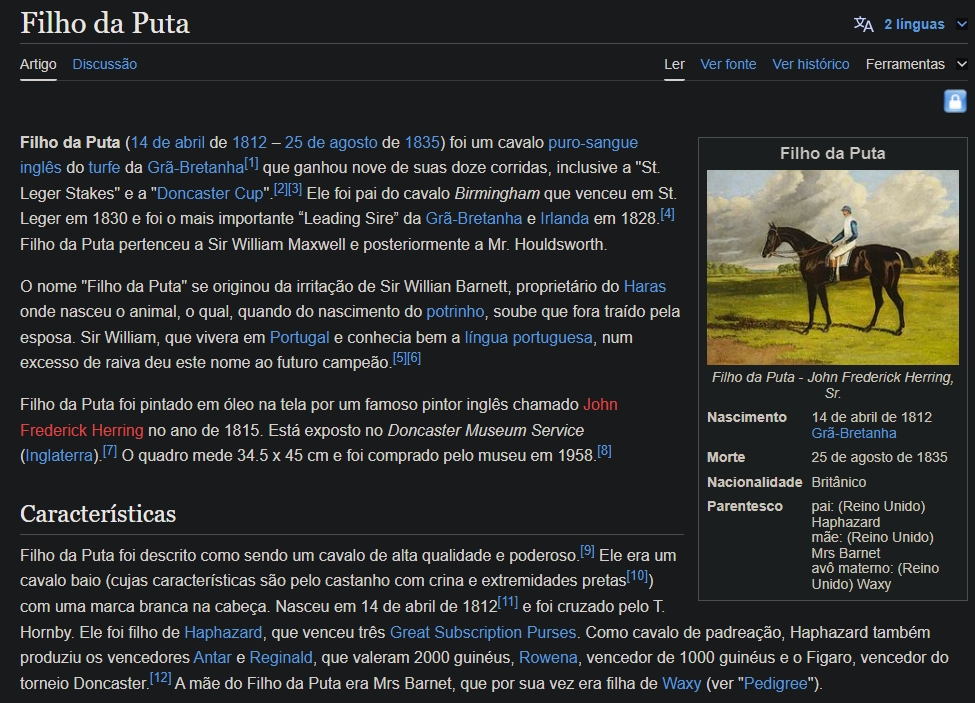
Task: Click the Haras link
Action: [x=645, y=287]
